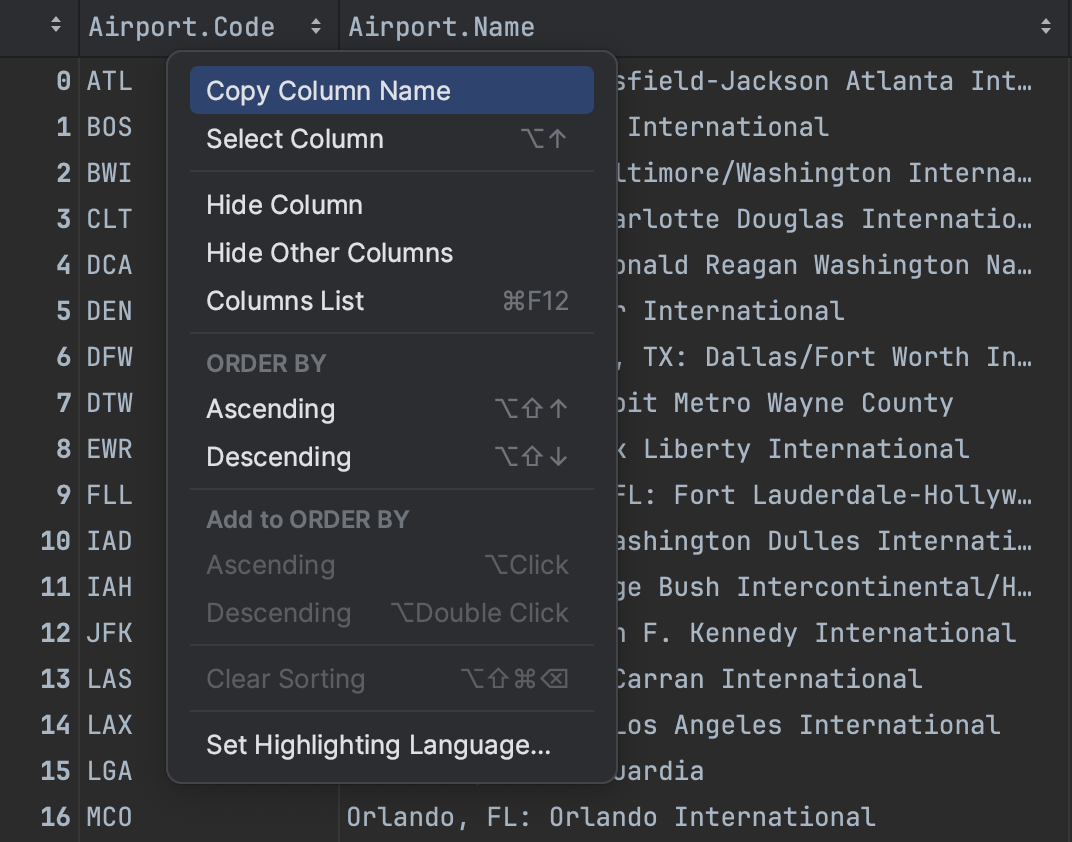
Task: Select the ATL cell in row 0
Action: (112, 81)
